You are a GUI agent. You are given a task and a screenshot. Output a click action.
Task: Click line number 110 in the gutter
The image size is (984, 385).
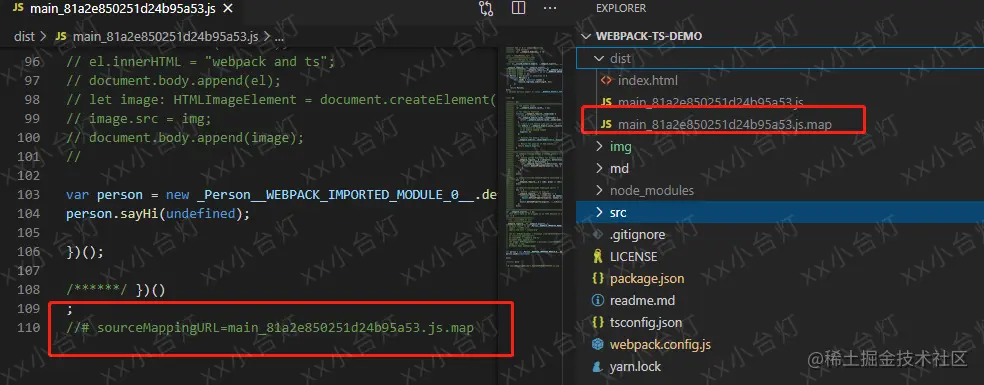(x=29, y=328)
